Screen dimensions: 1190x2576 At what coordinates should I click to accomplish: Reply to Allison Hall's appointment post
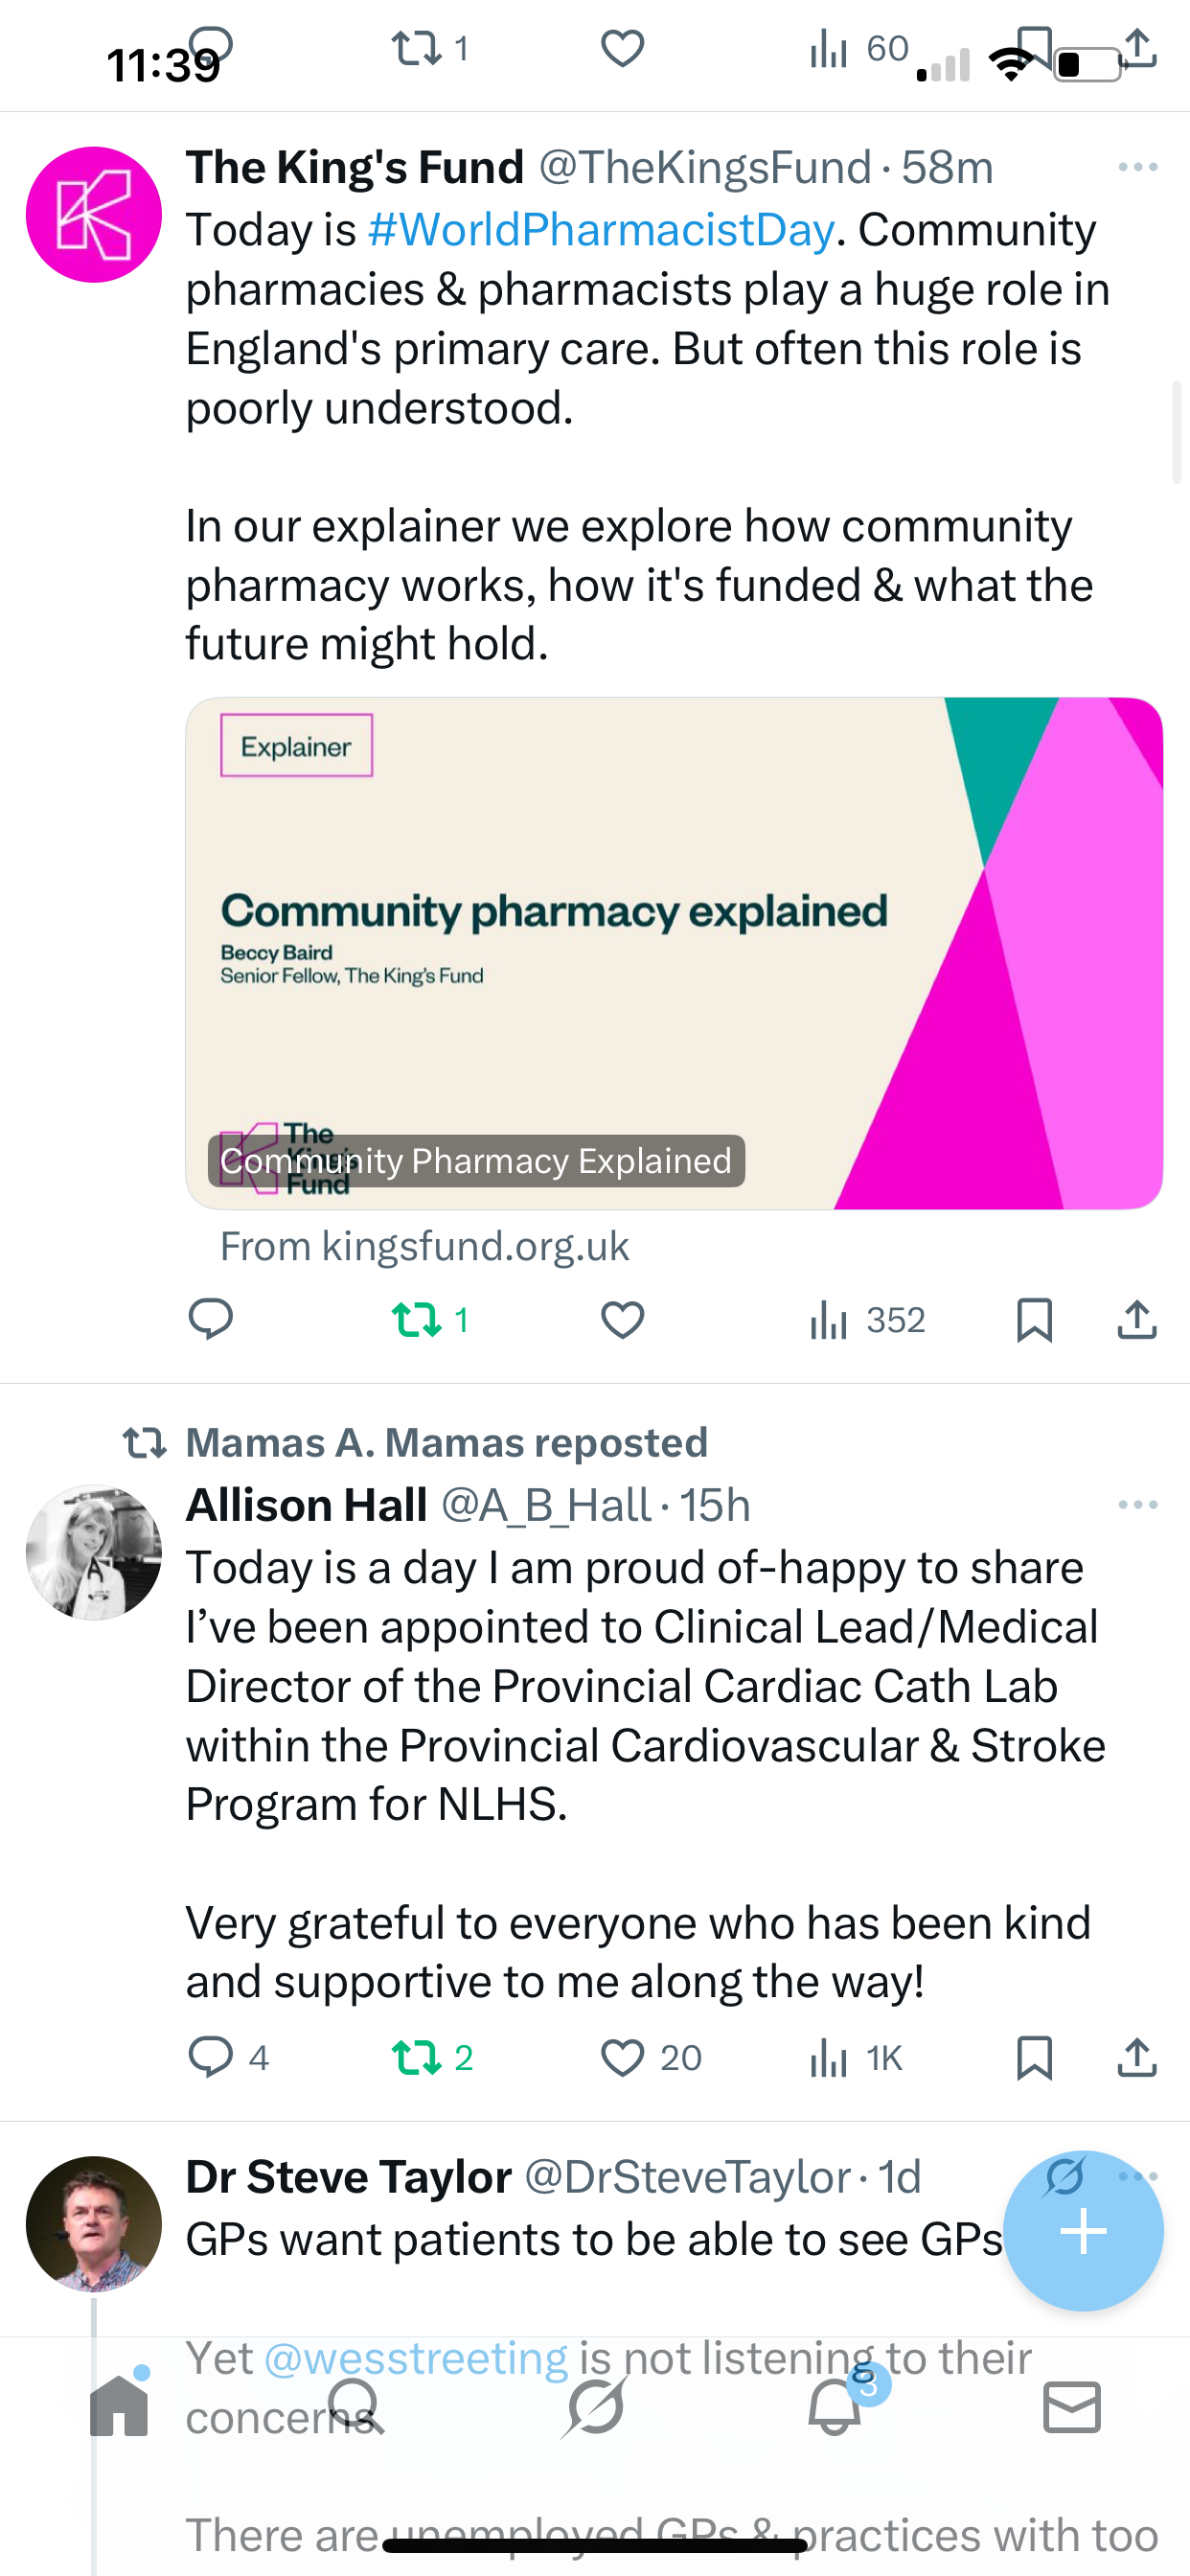click(211, 2057)
